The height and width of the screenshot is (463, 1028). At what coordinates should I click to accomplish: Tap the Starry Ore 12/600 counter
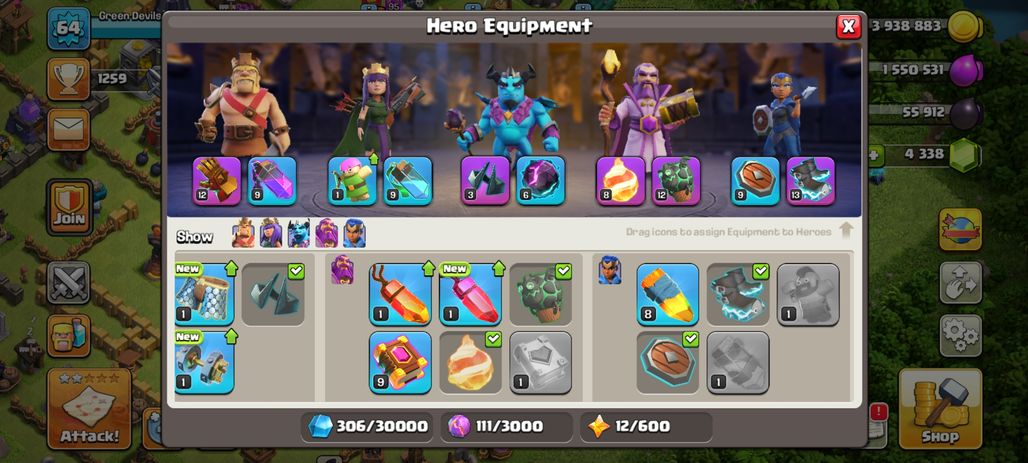646,427
